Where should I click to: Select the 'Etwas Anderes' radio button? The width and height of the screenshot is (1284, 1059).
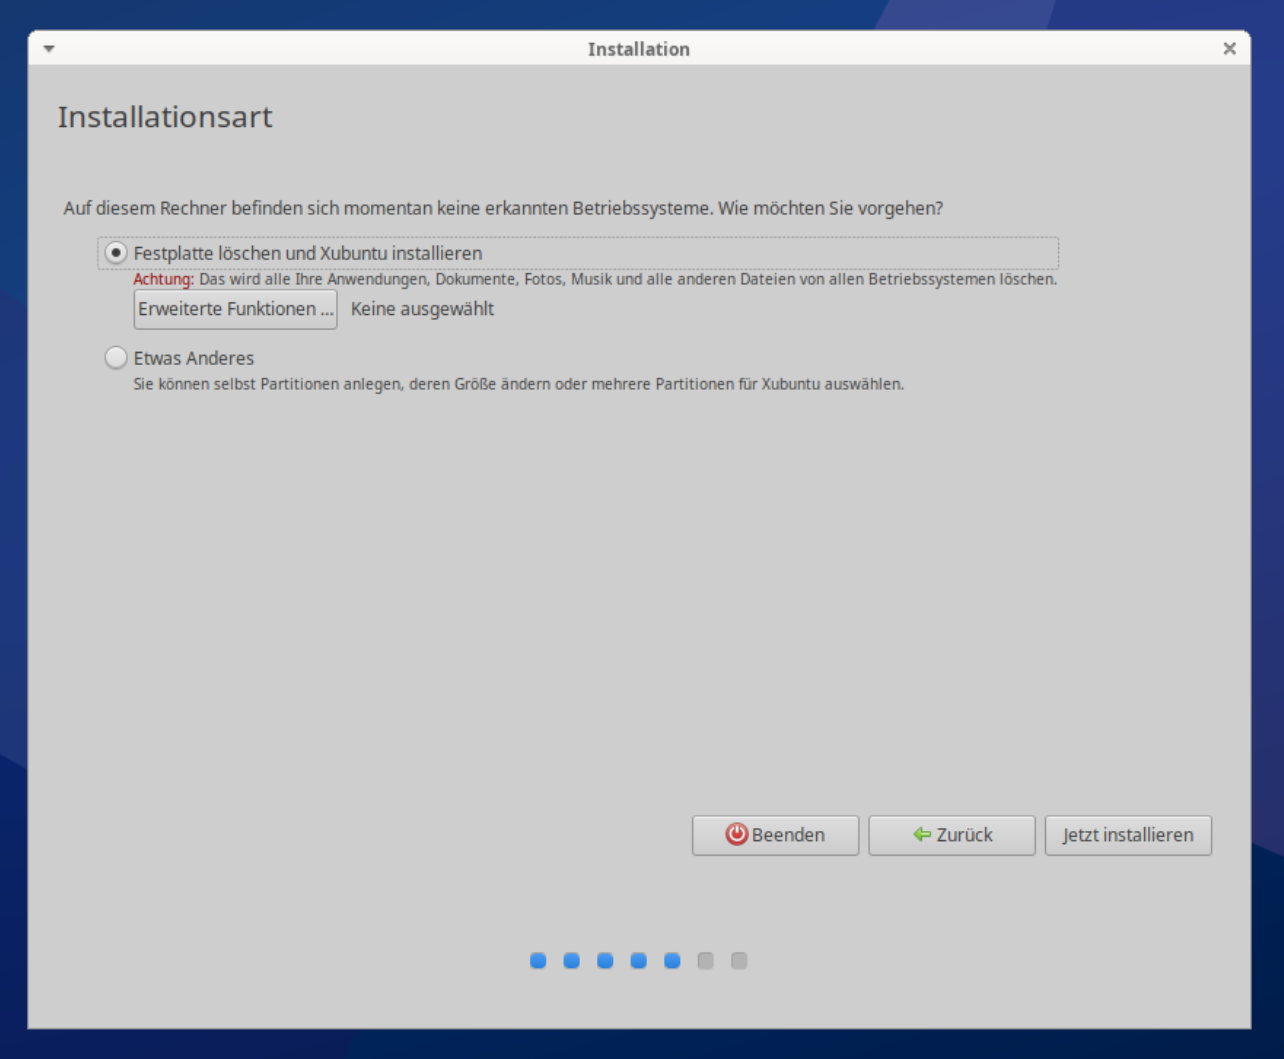point(117,358)
